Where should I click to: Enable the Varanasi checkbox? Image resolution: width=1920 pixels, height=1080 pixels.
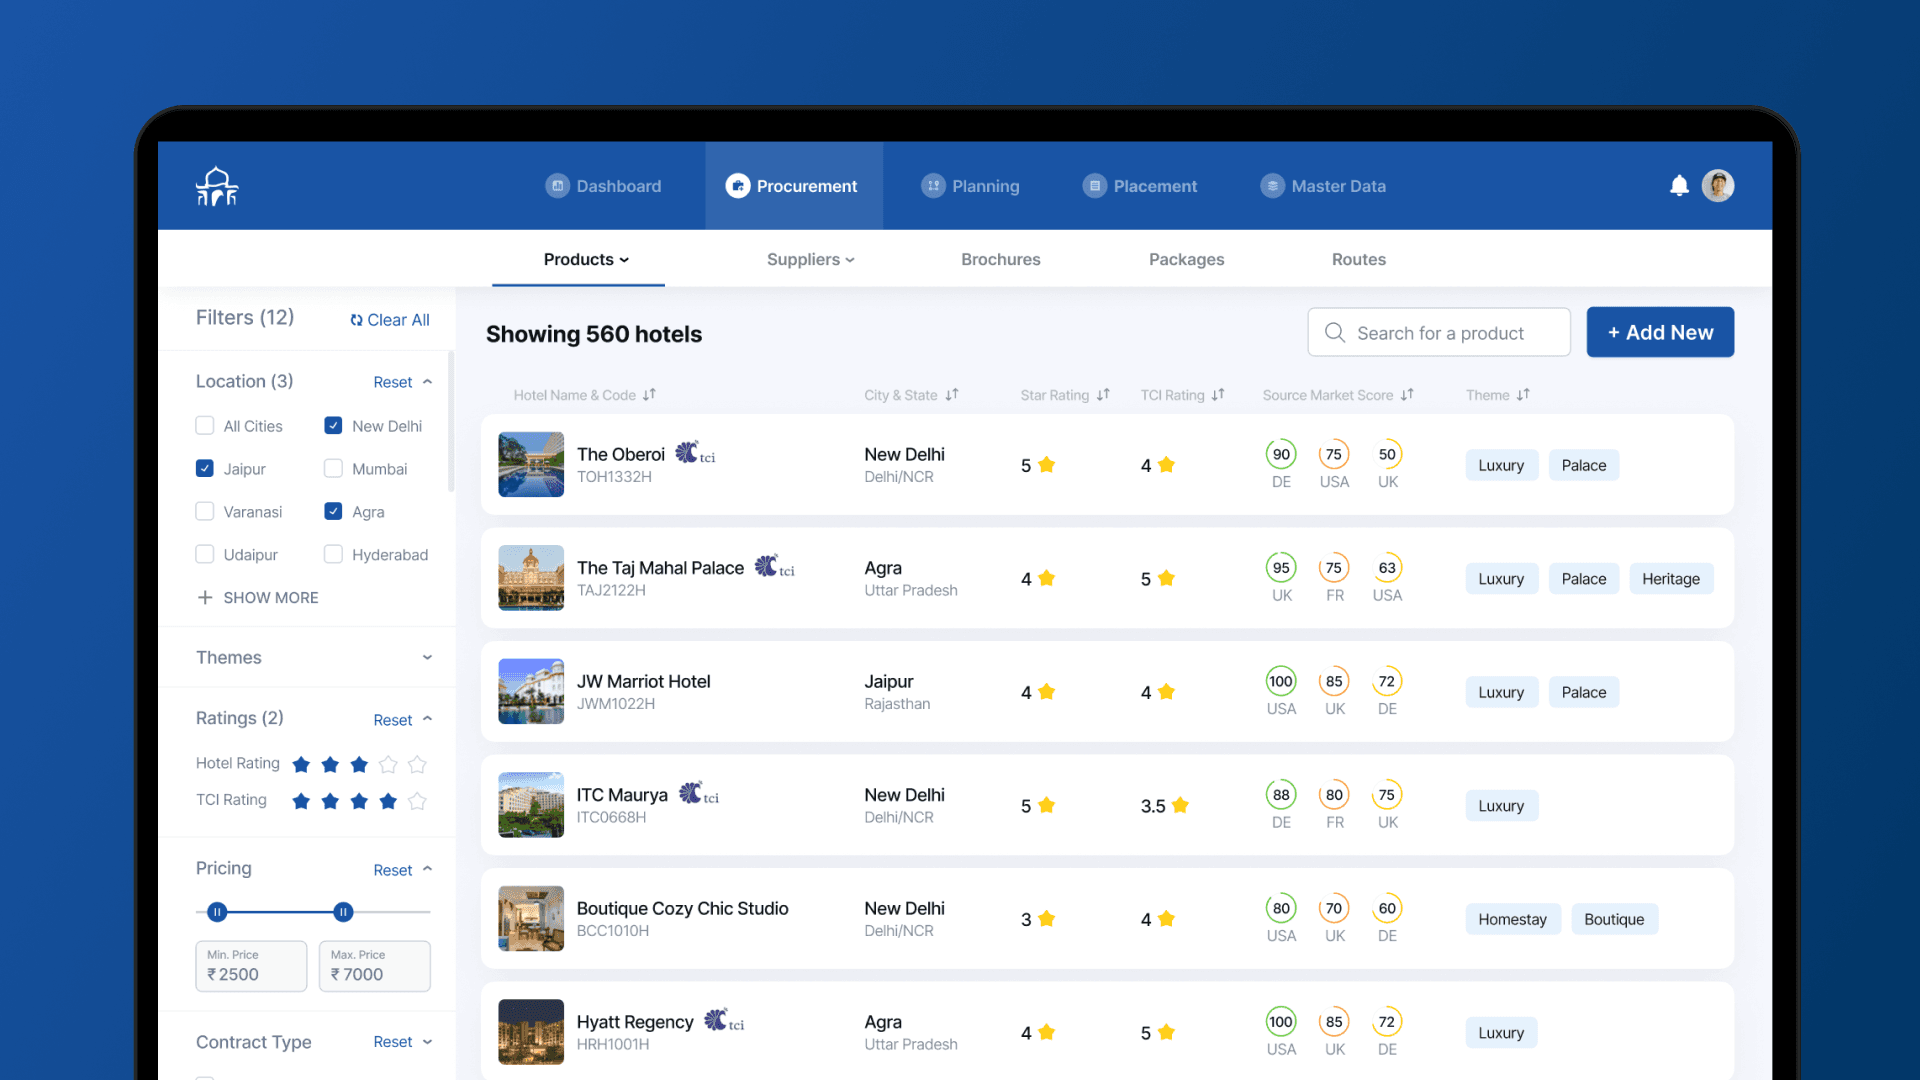click(x=205, y=512)
